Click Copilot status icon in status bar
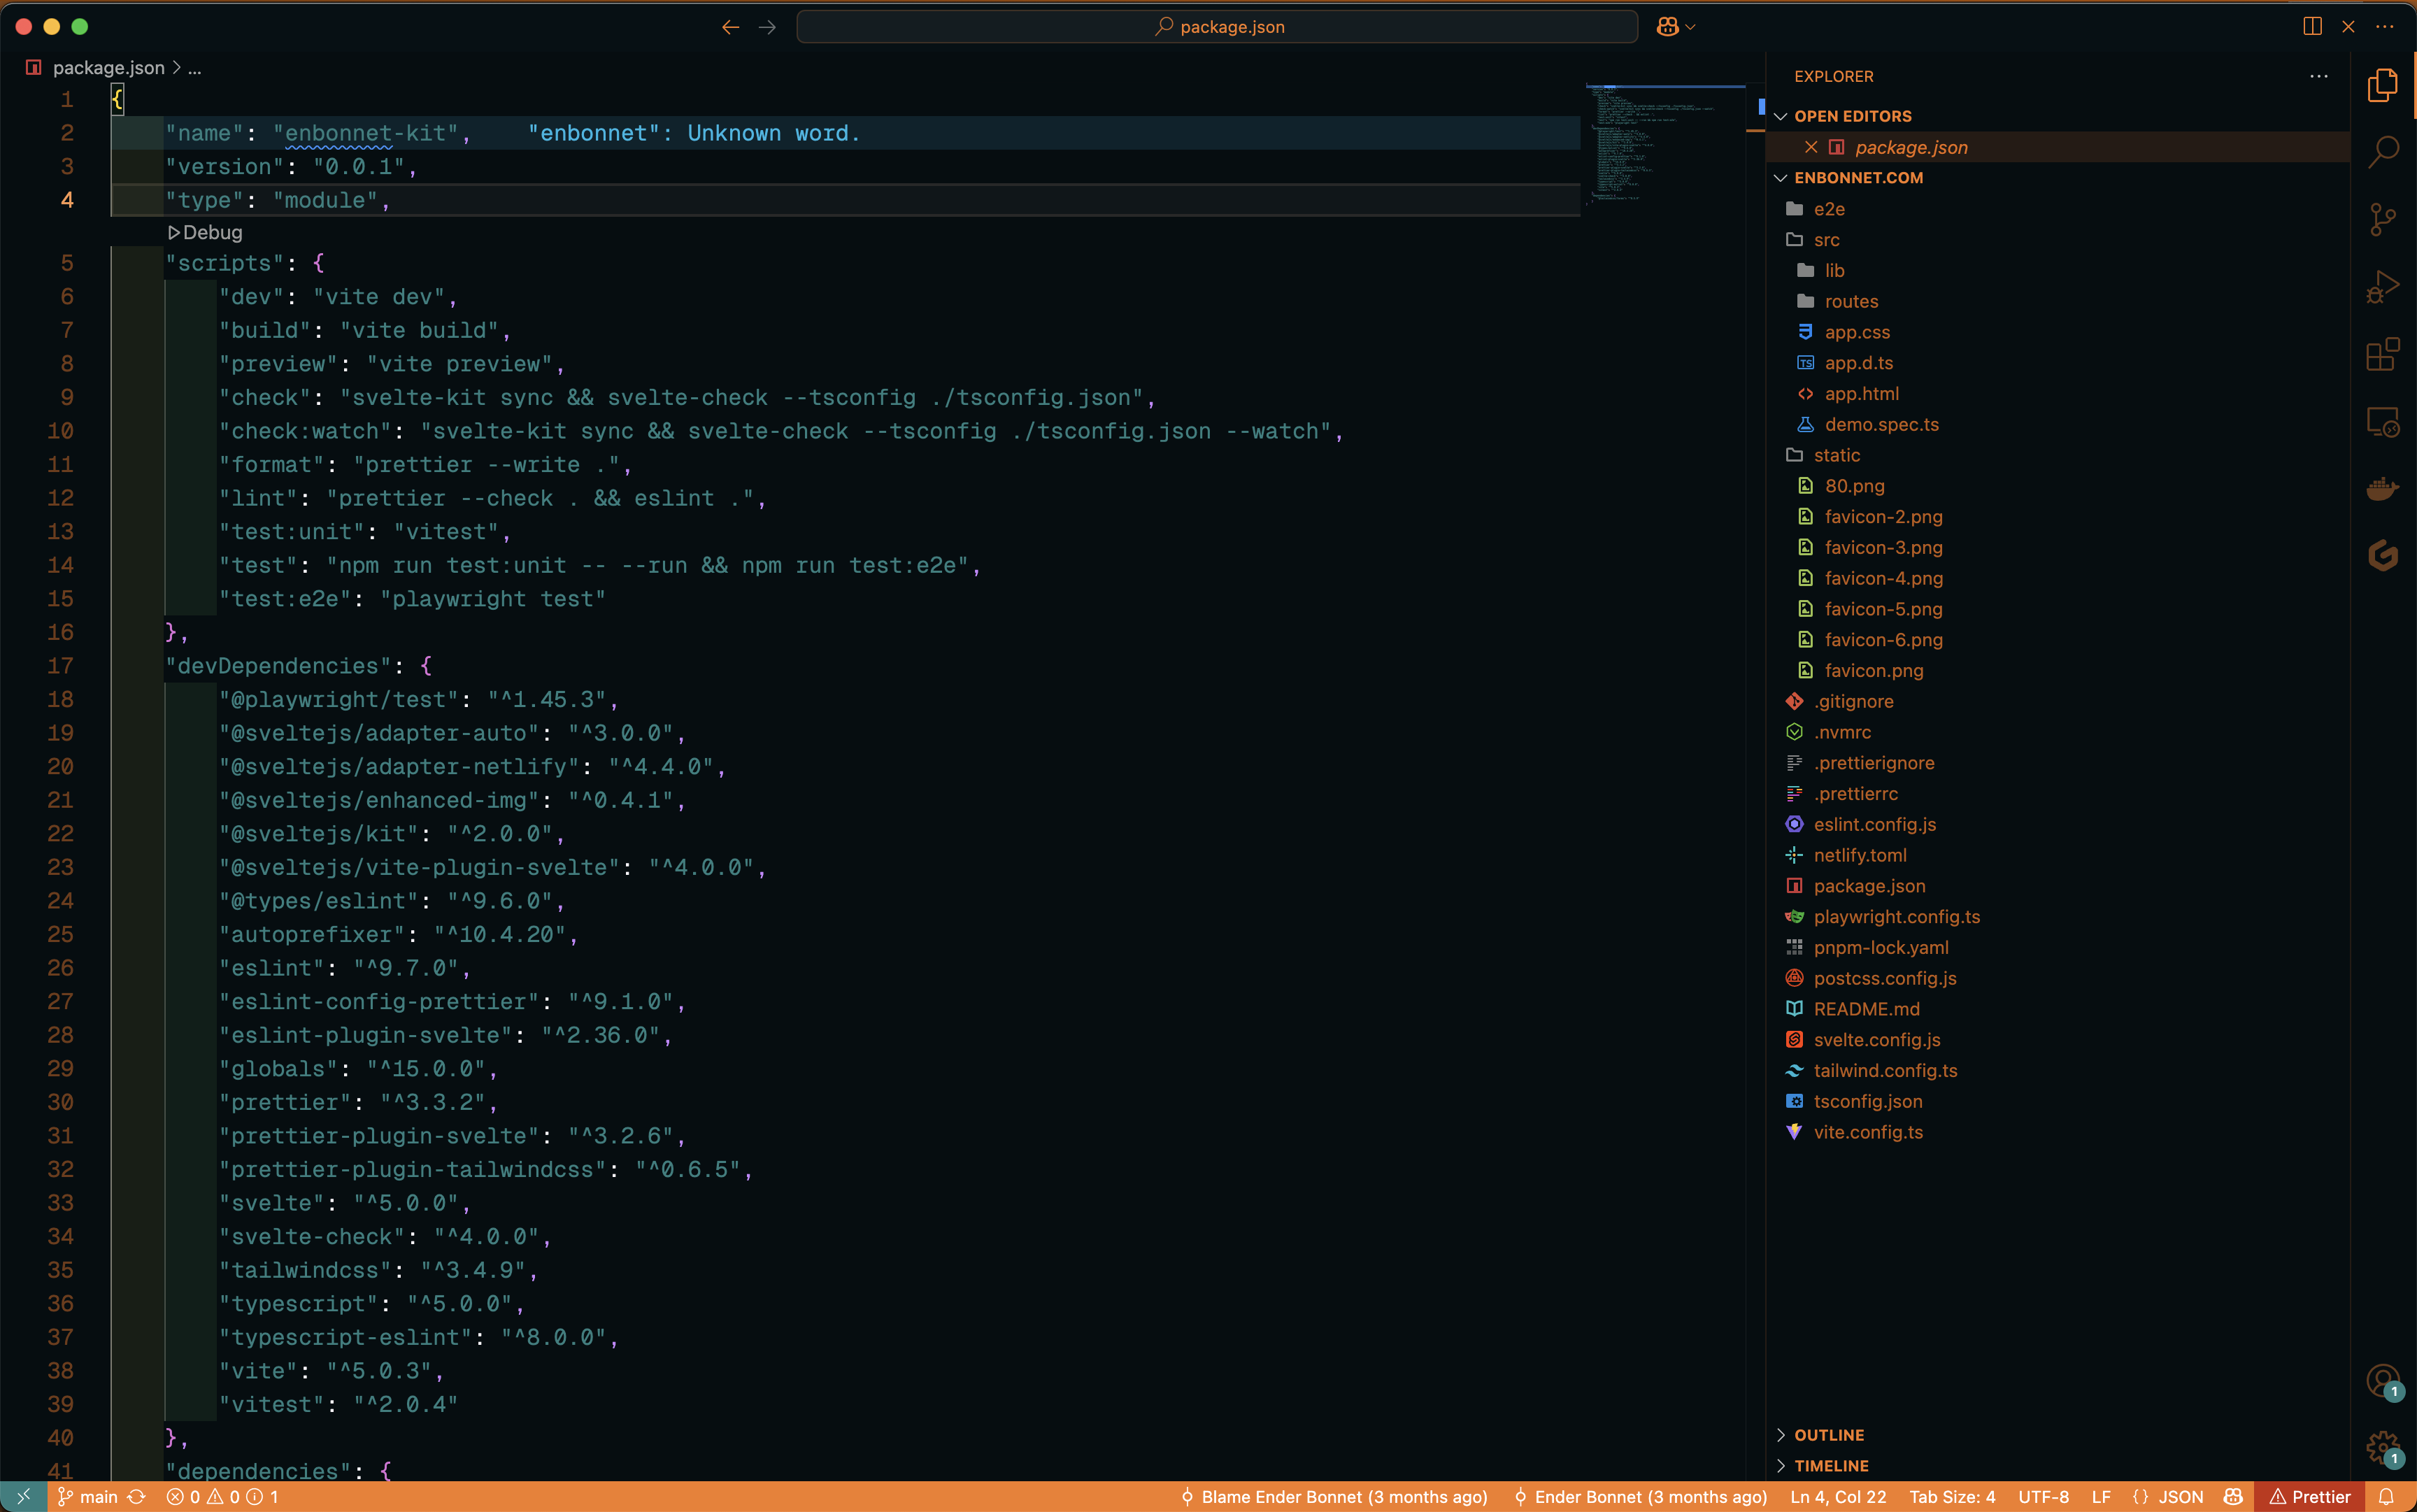Viewport: 2417px width, 1512px height. (2232, 1496)
